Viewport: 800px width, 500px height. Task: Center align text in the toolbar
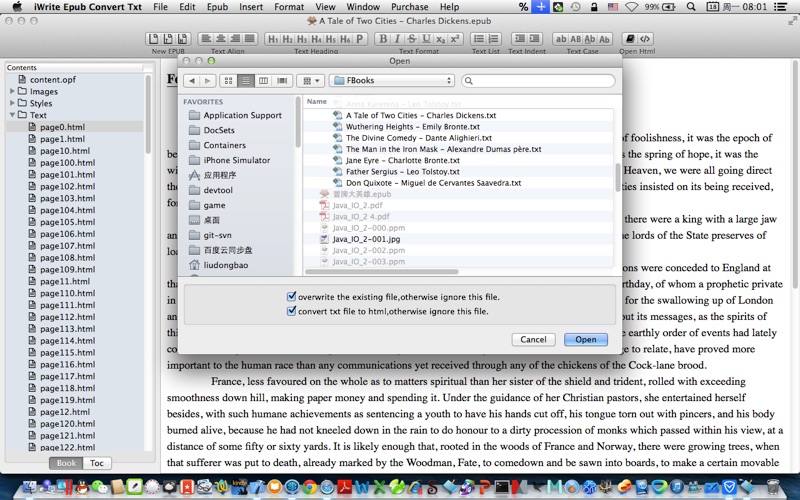click(x=220, y=39)
